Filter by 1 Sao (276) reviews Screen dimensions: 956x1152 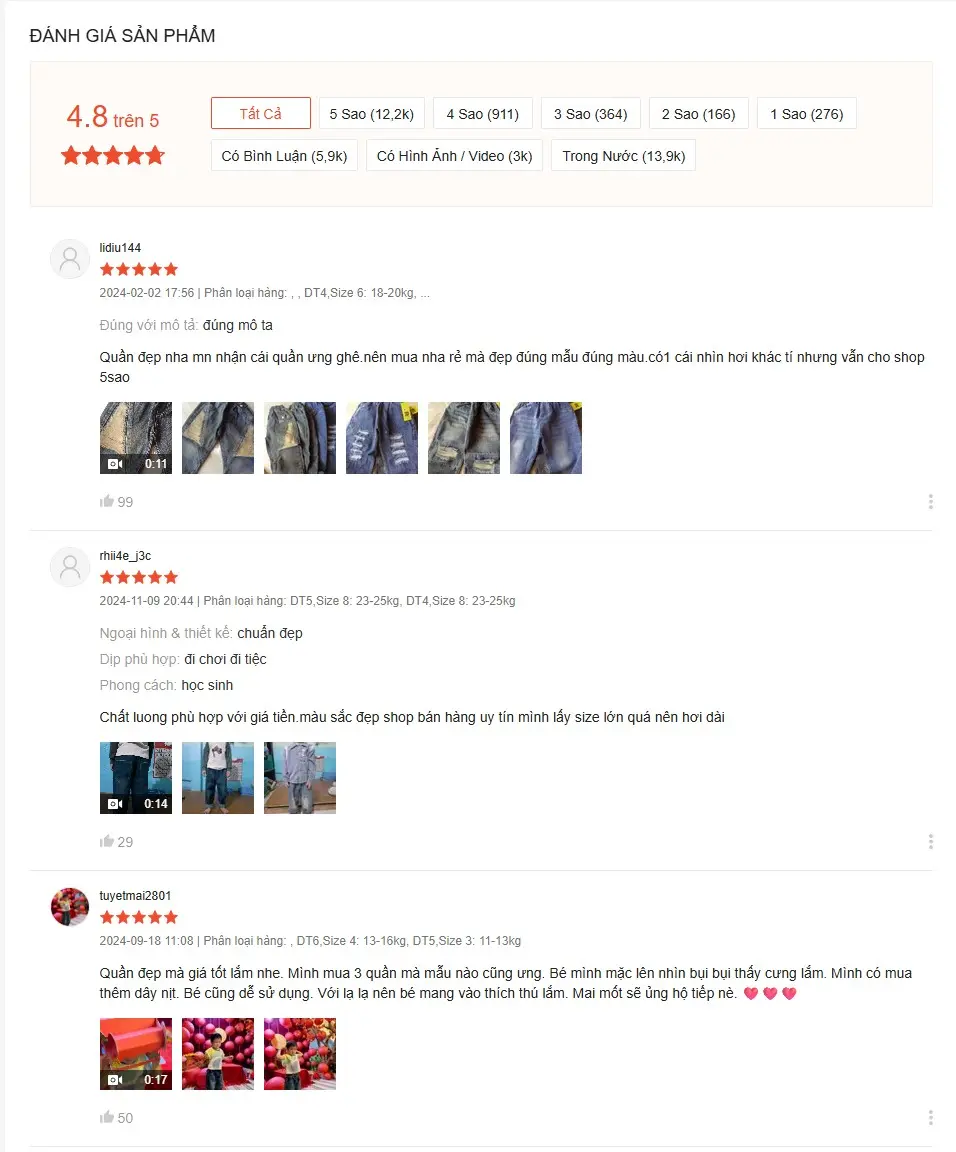807,113
